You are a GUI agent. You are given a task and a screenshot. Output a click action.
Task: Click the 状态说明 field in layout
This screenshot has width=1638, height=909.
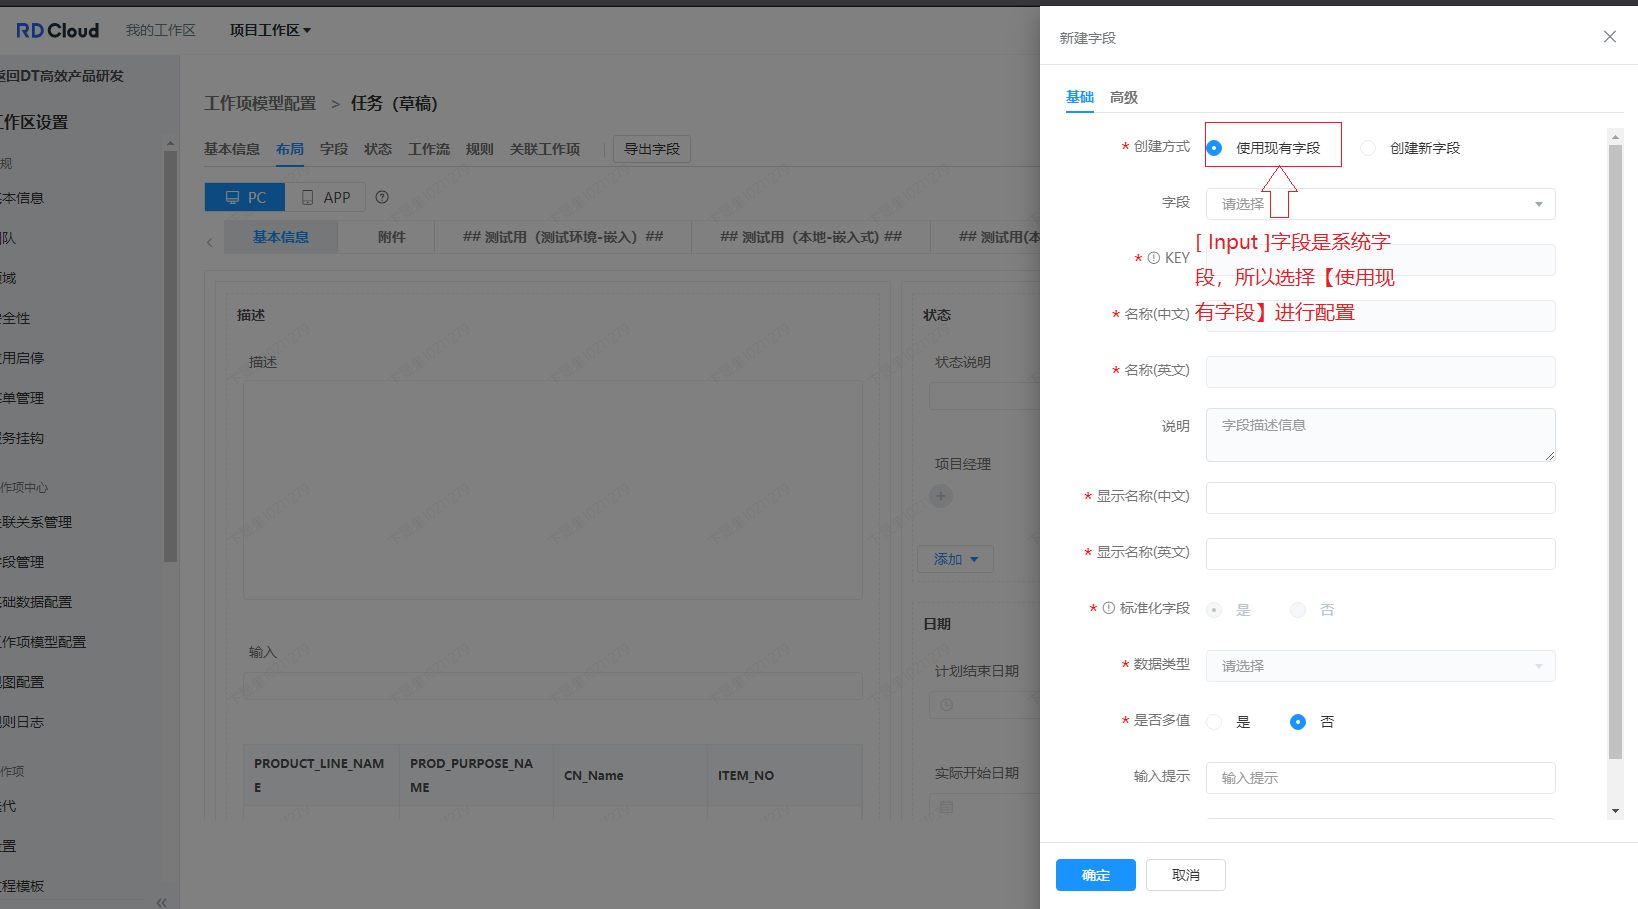coord(984,396)
